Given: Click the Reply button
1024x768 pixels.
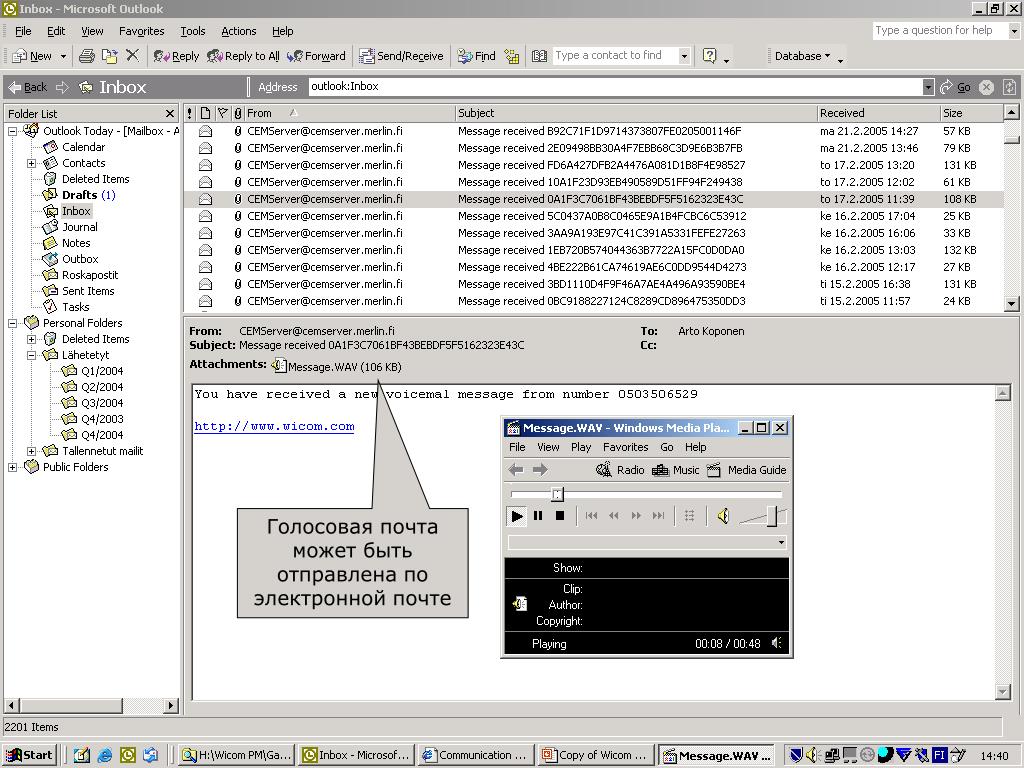Looking at the screenshot, I should [x=176, y=56].
